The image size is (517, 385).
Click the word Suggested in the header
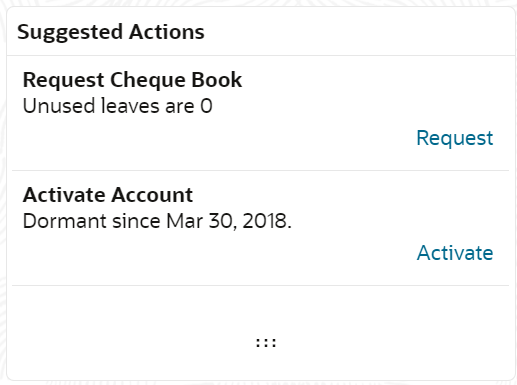(x=70, y=33)
